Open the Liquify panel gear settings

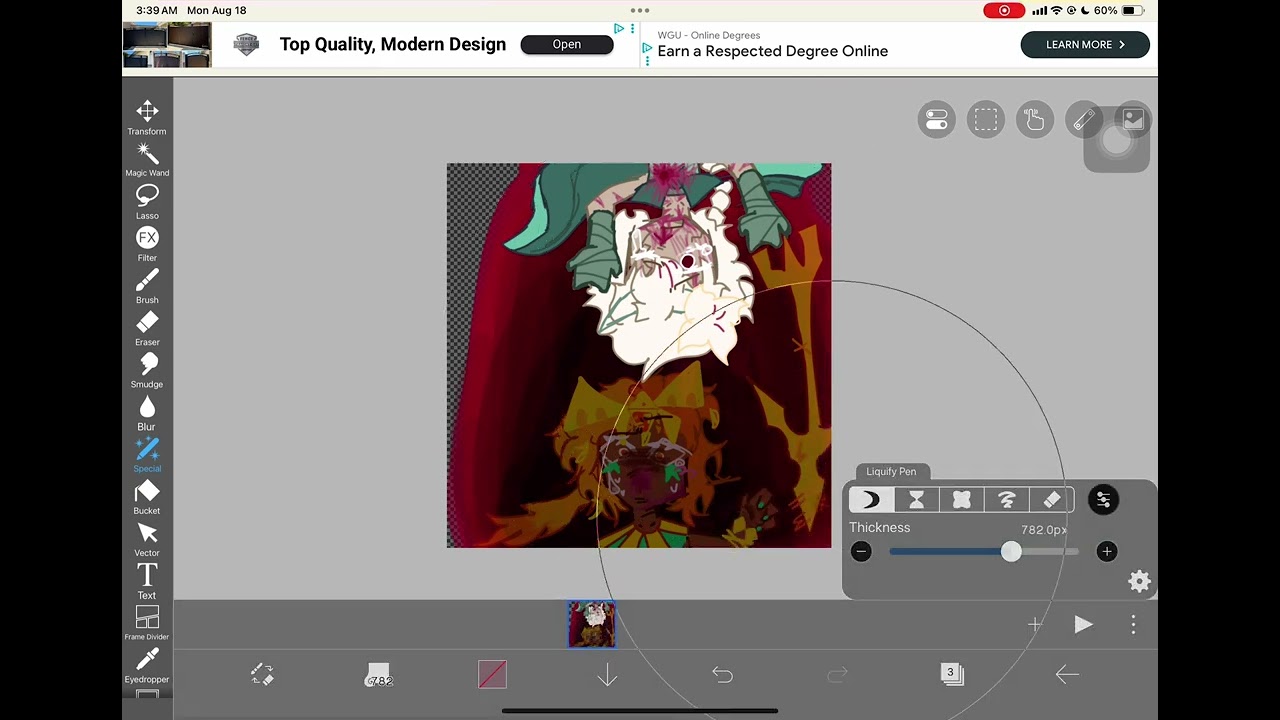pos(1139,582)
